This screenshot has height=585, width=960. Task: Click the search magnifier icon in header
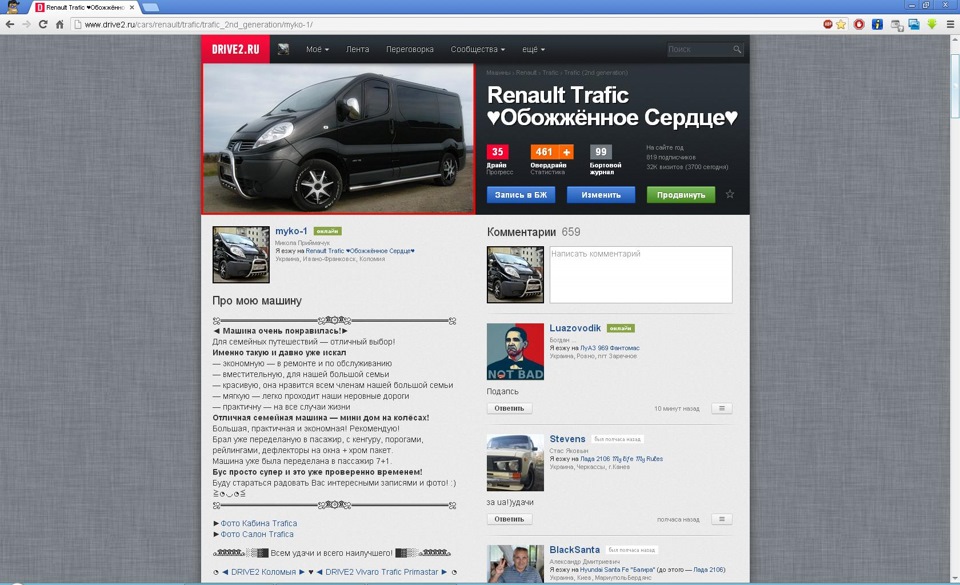(737, 49)
